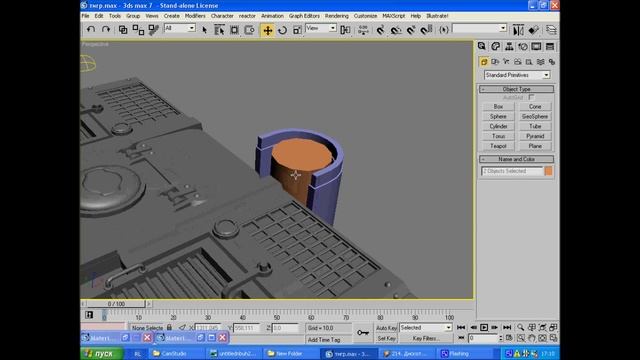Open the Rendering menu
The width and height of the screenshot is (640, 360).
[337, 16]
